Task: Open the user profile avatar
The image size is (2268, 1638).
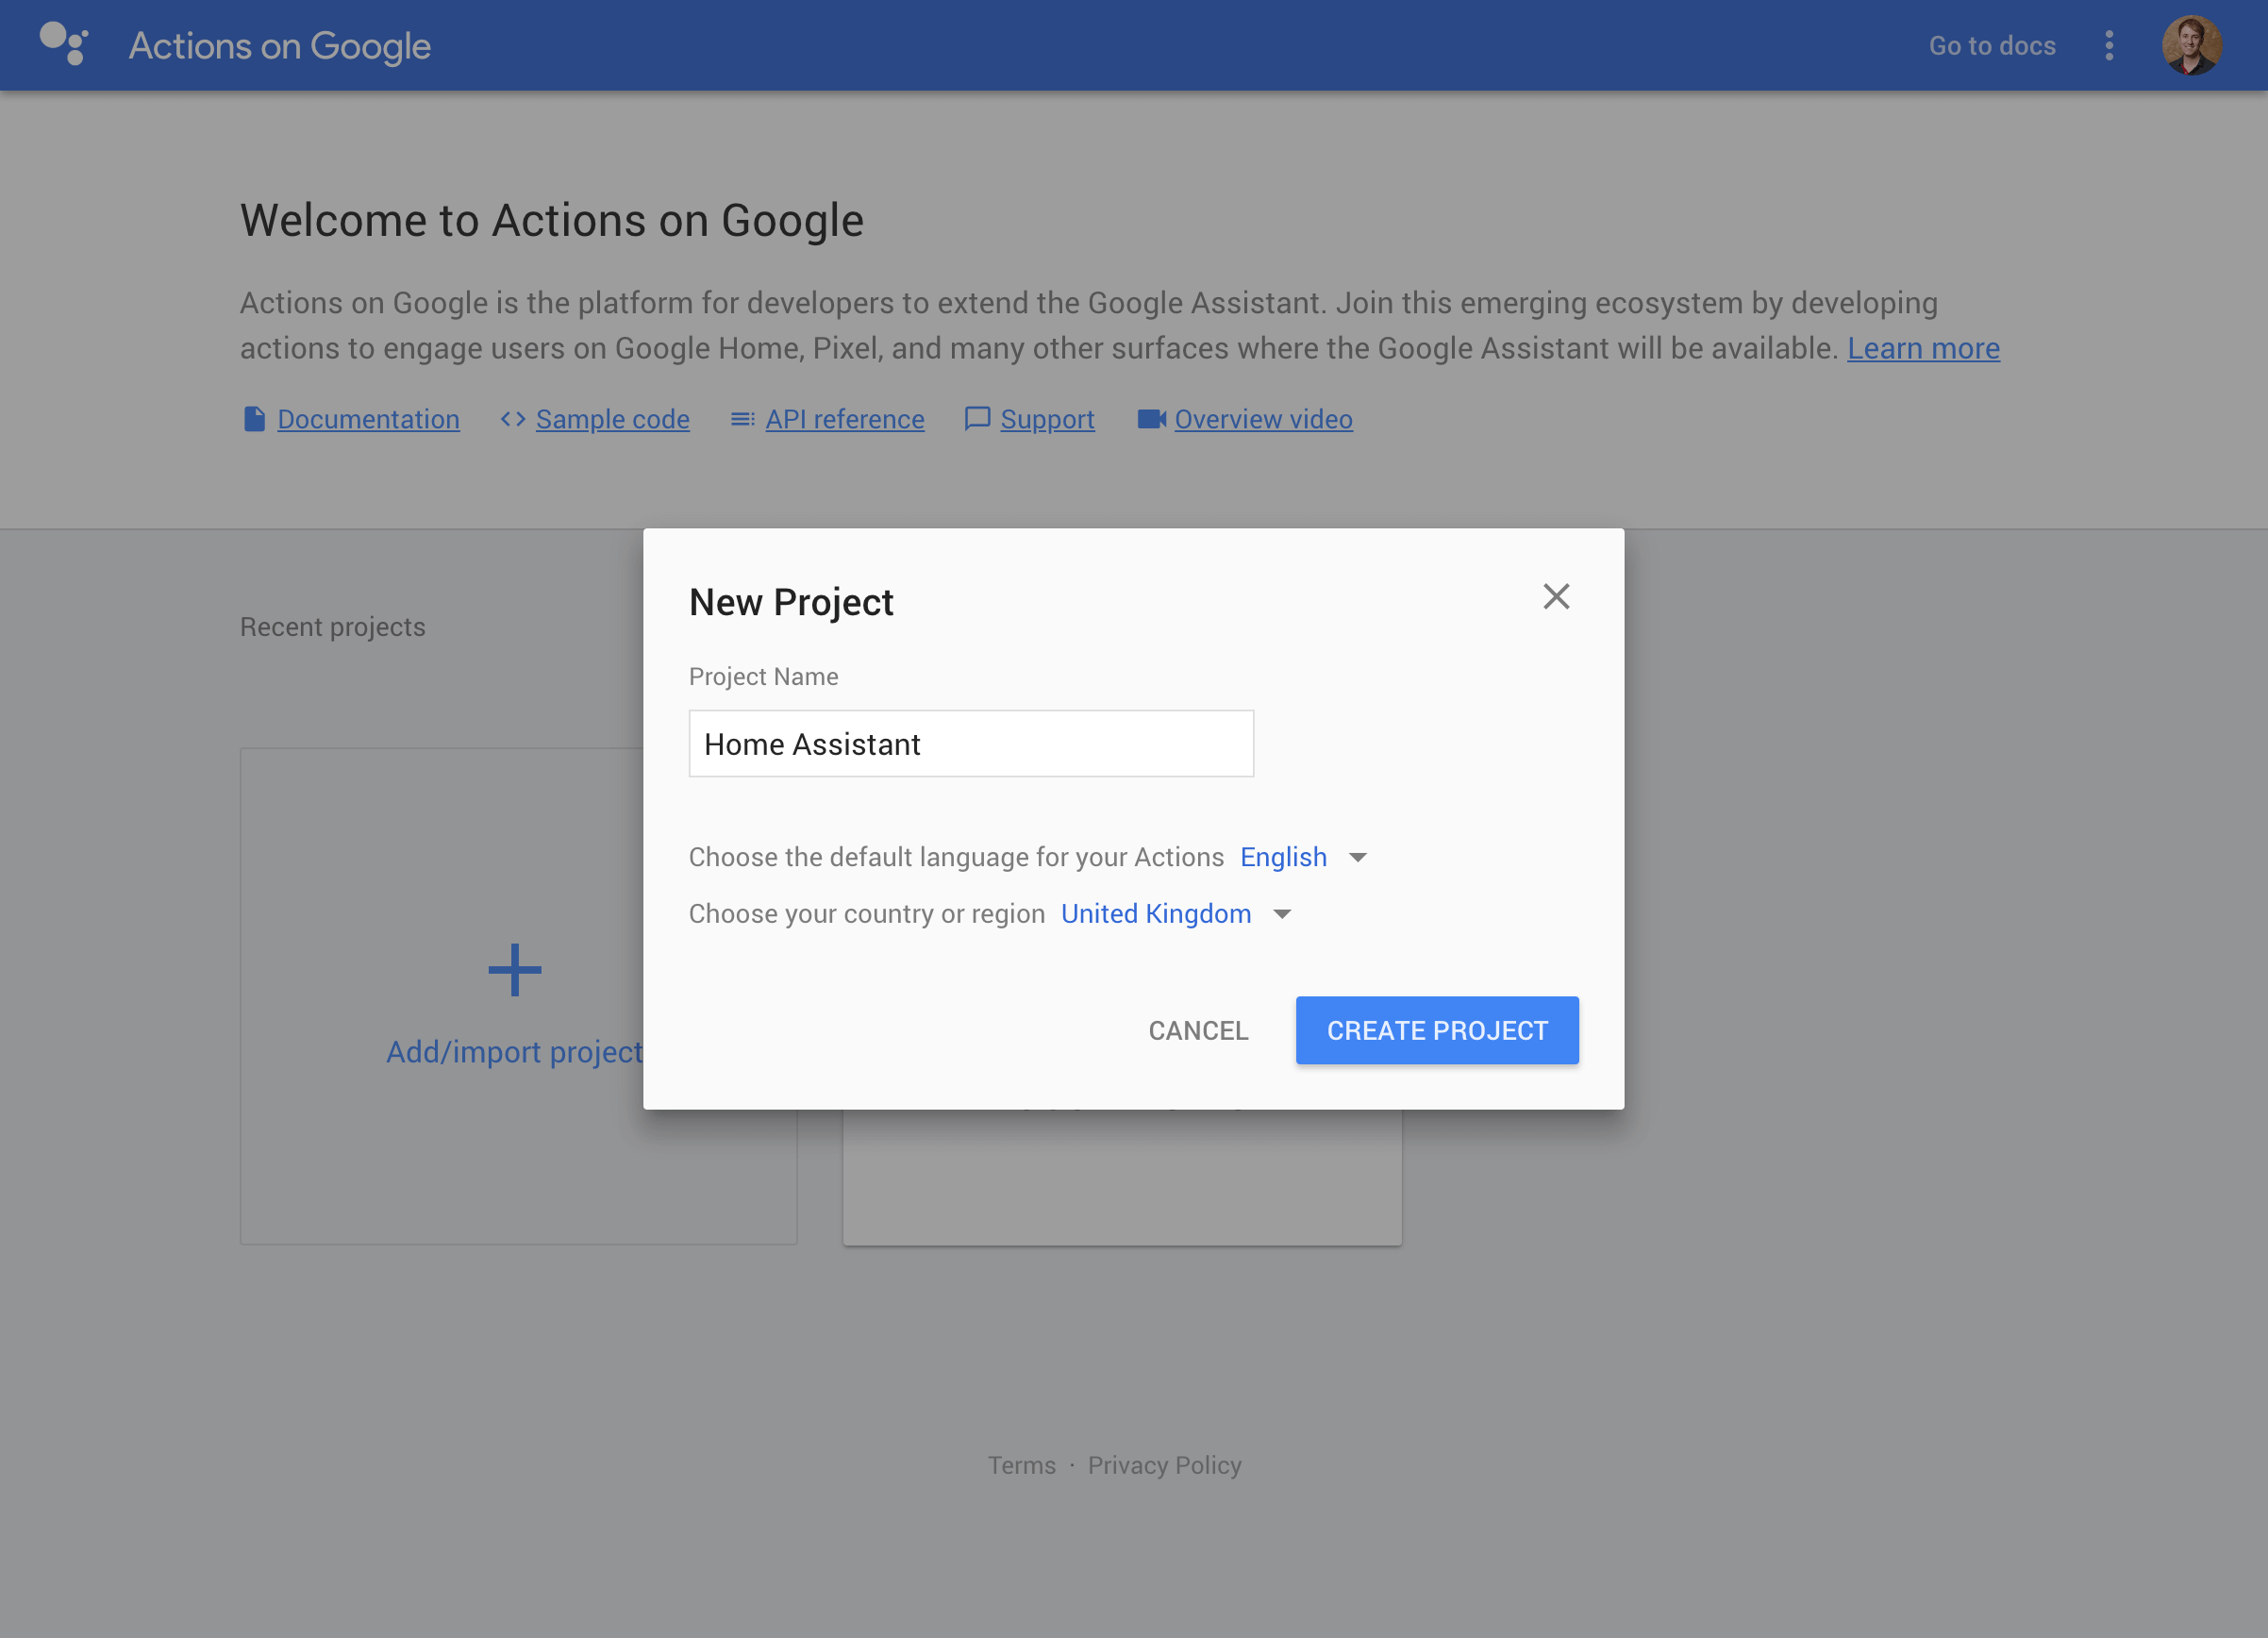Action: (2191, 45)
